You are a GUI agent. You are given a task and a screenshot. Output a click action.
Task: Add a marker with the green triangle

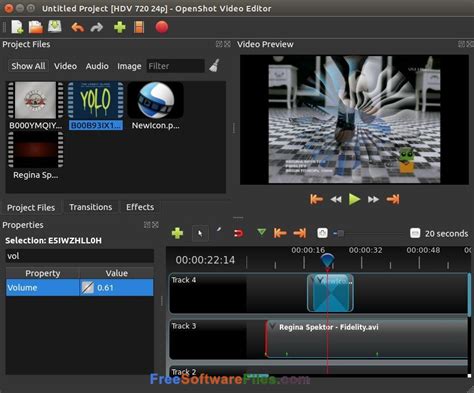point(262,232)
